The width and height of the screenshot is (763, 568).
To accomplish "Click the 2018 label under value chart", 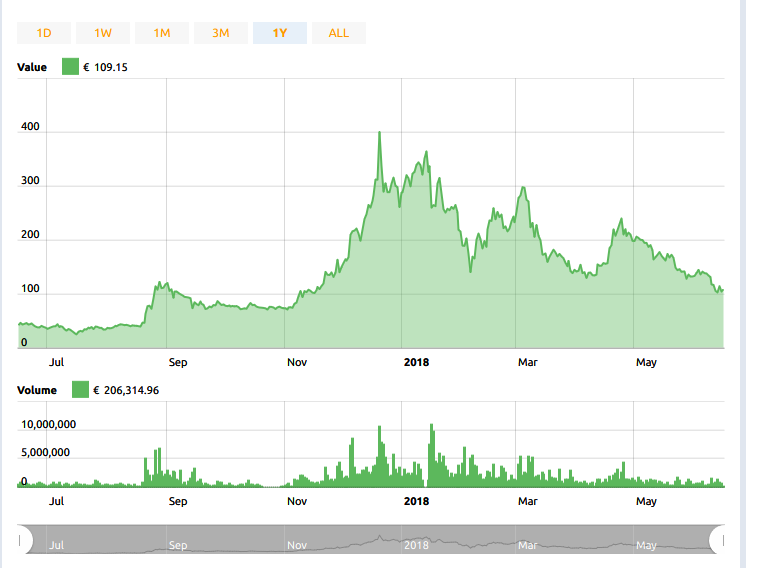I will 417,362.
